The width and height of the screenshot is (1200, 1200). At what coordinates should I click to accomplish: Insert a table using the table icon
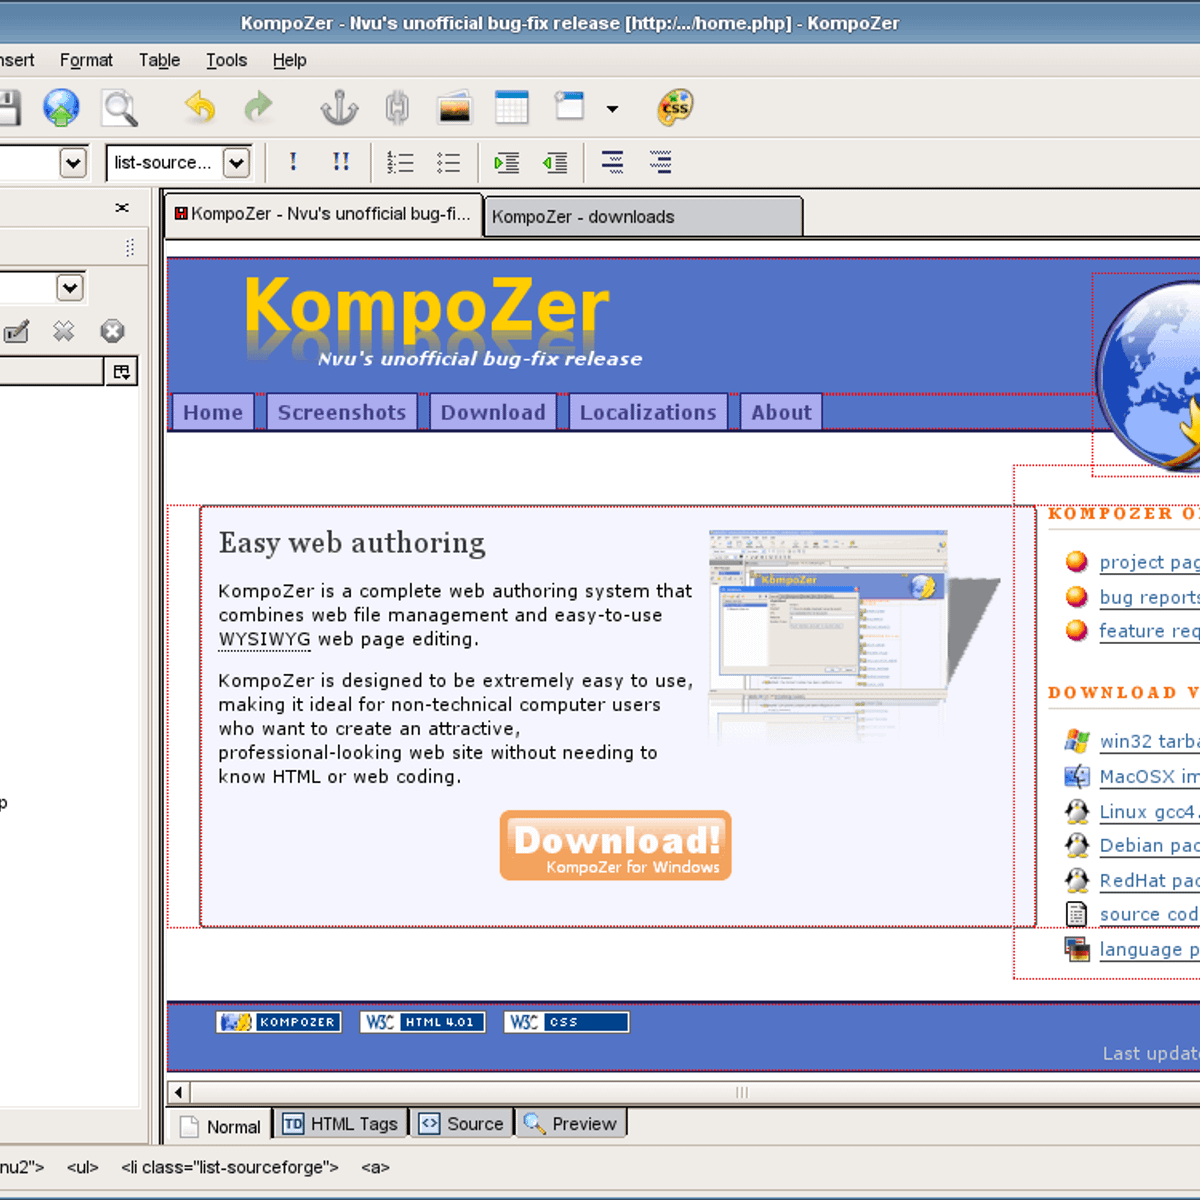(511, 107)
